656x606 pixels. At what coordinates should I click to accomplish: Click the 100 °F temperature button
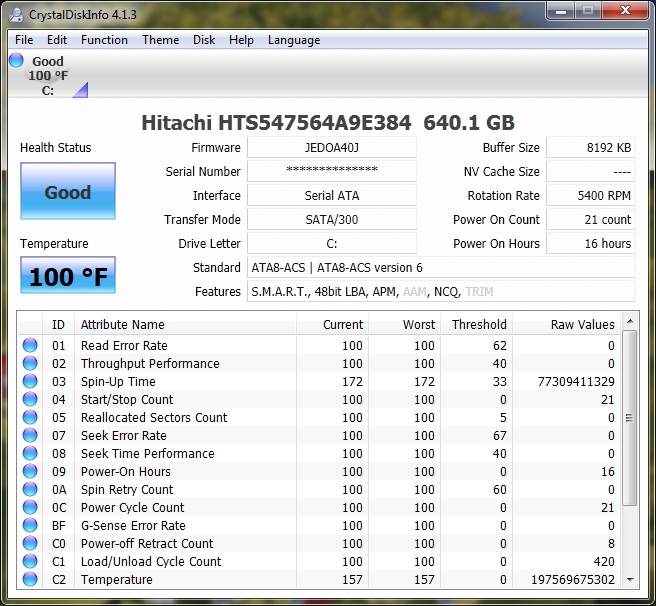point(68,275)
